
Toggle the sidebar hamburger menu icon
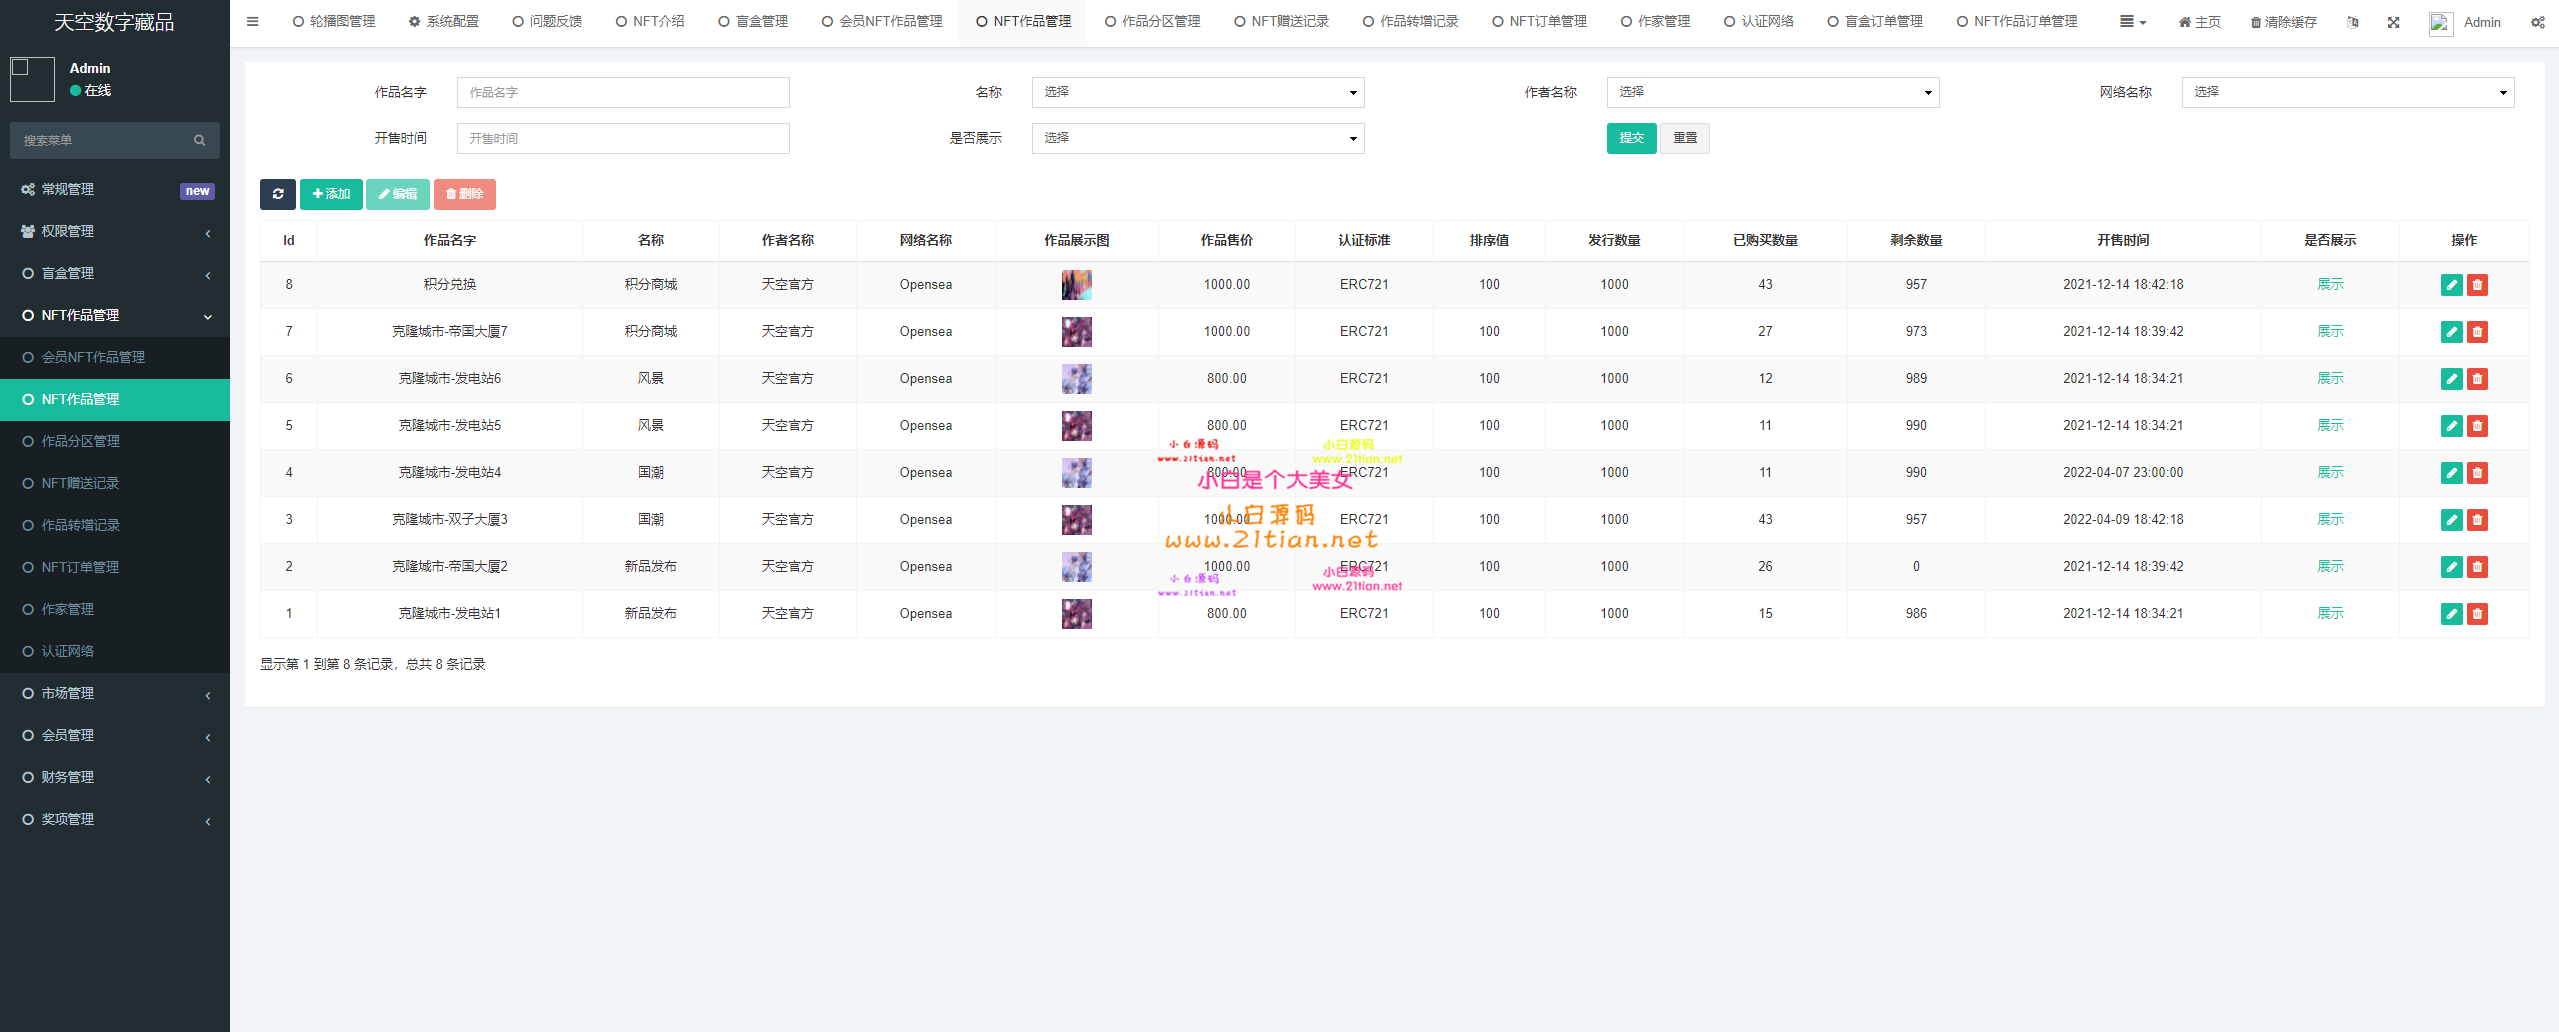point(252,21)
